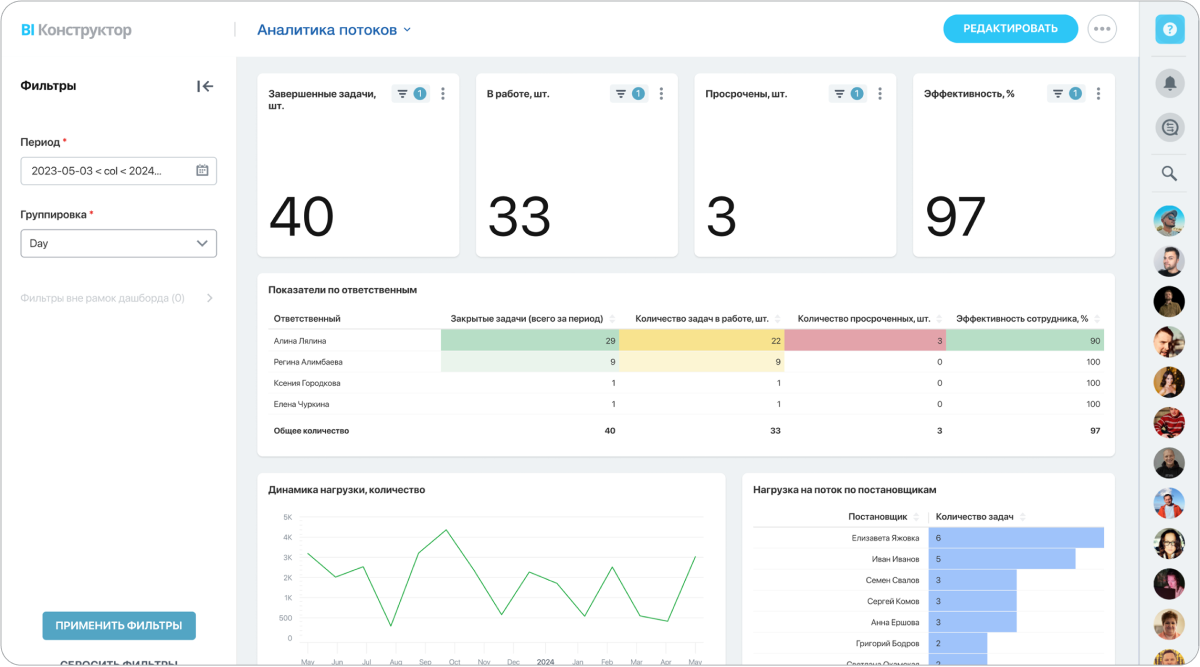The height and width of the screenshot is (667, 1200).
Task: Open the chat messages icon
Action: point(1169,127)
